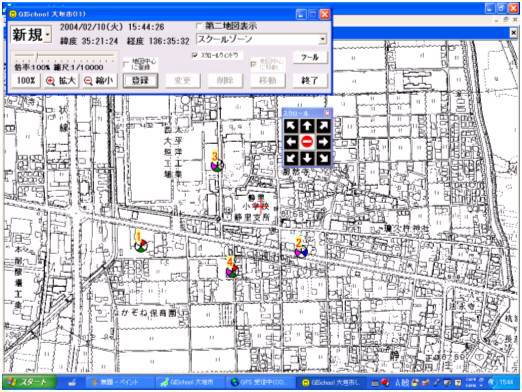Image resolution: width=522 pixels, height=392 pixels.
Task: Toggle the スクロールウィンドウ checkbox
Action: pos(195,55)
